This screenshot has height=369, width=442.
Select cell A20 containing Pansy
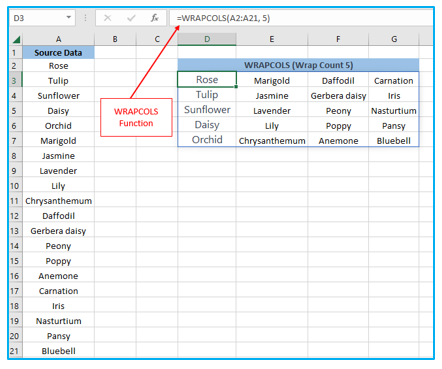[x=58, y=336]
